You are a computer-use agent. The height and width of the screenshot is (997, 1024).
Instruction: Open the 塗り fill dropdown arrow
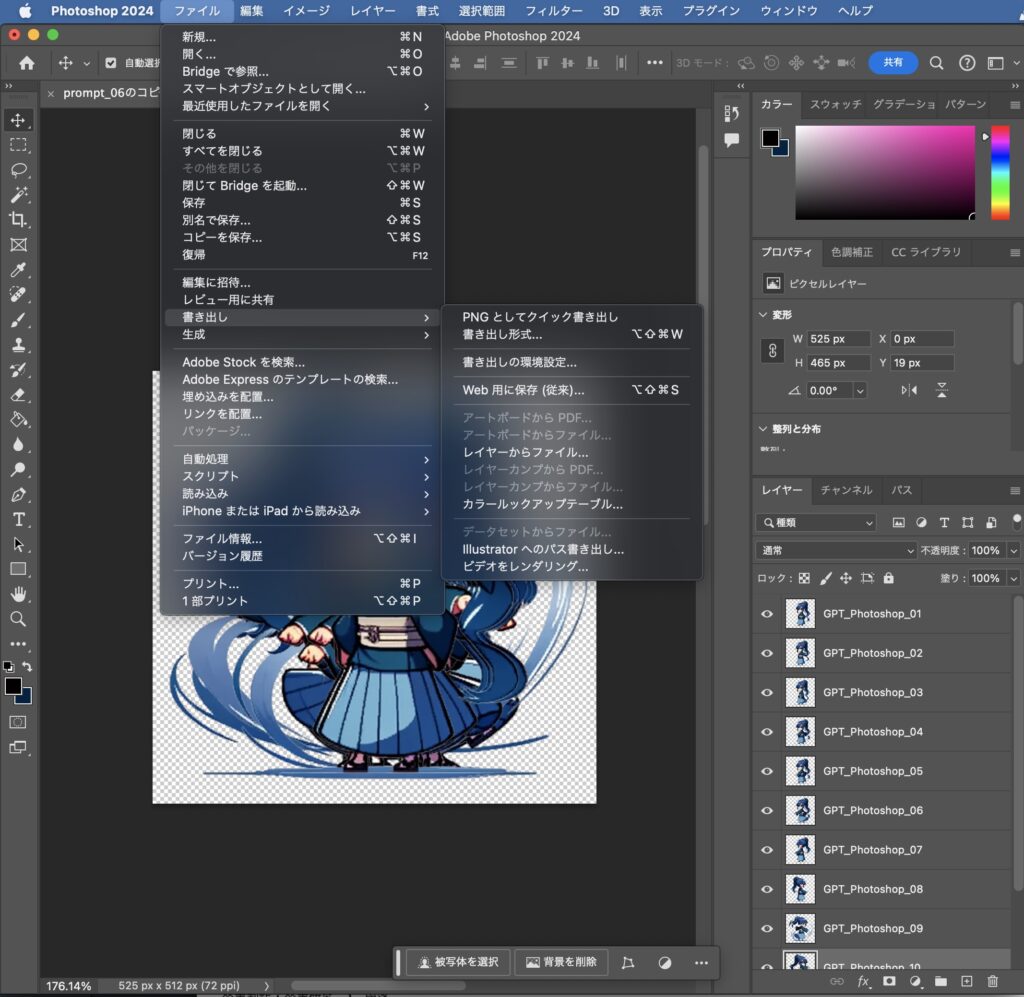pyautogui.click(x=1014, y=578)
